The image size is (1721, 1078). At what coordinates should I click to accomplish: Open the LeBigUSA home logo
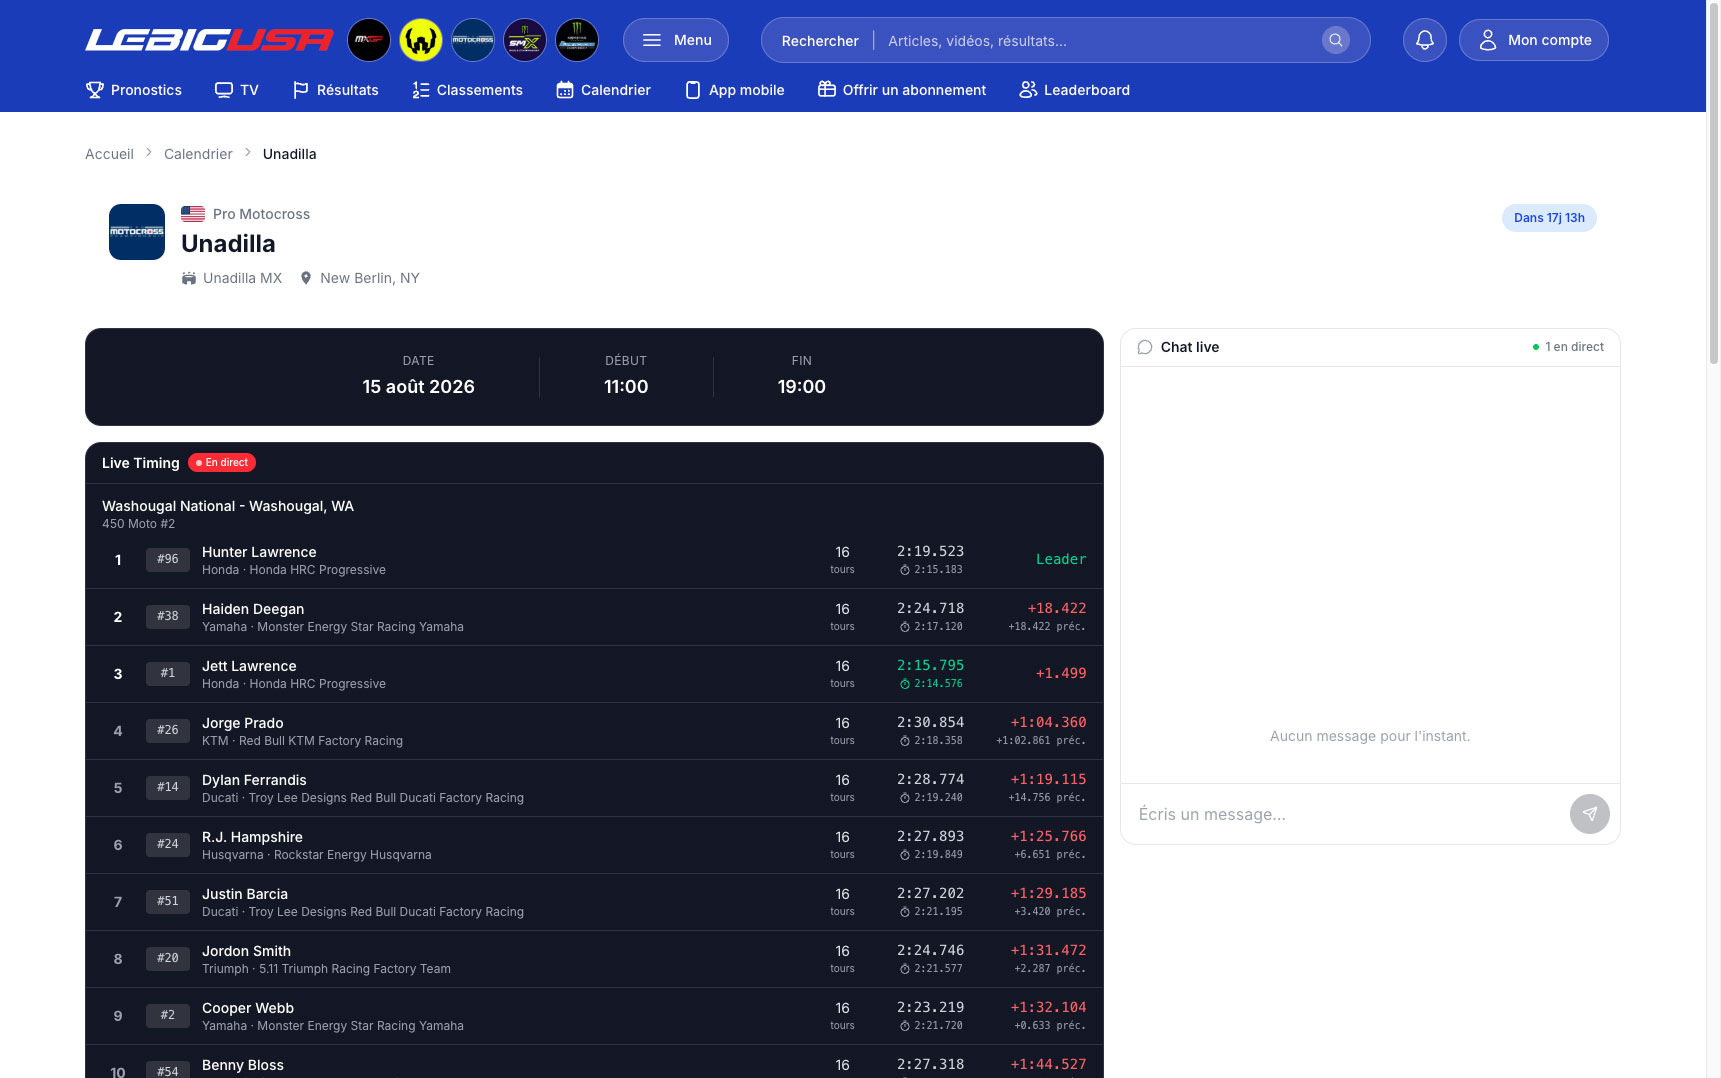click(209, 40)
